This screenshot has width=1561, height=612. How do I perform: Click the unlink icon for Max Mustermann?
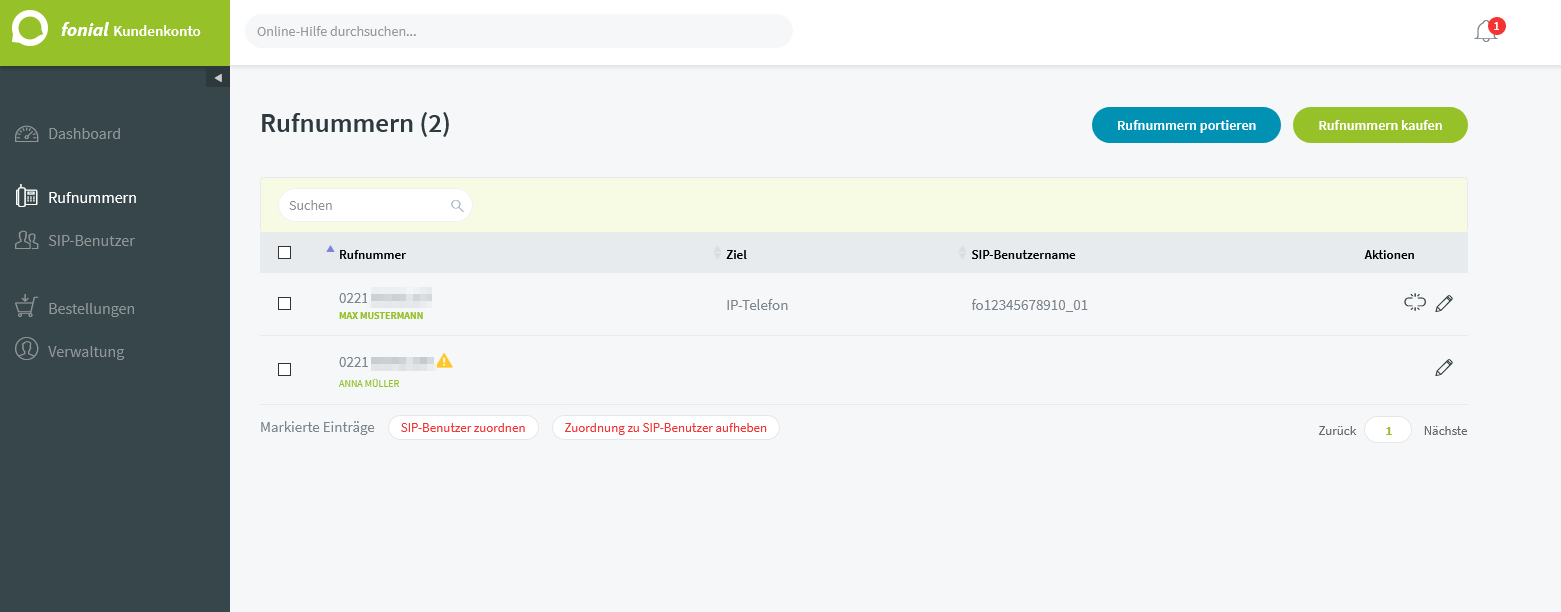click(x=1414, y=303)
